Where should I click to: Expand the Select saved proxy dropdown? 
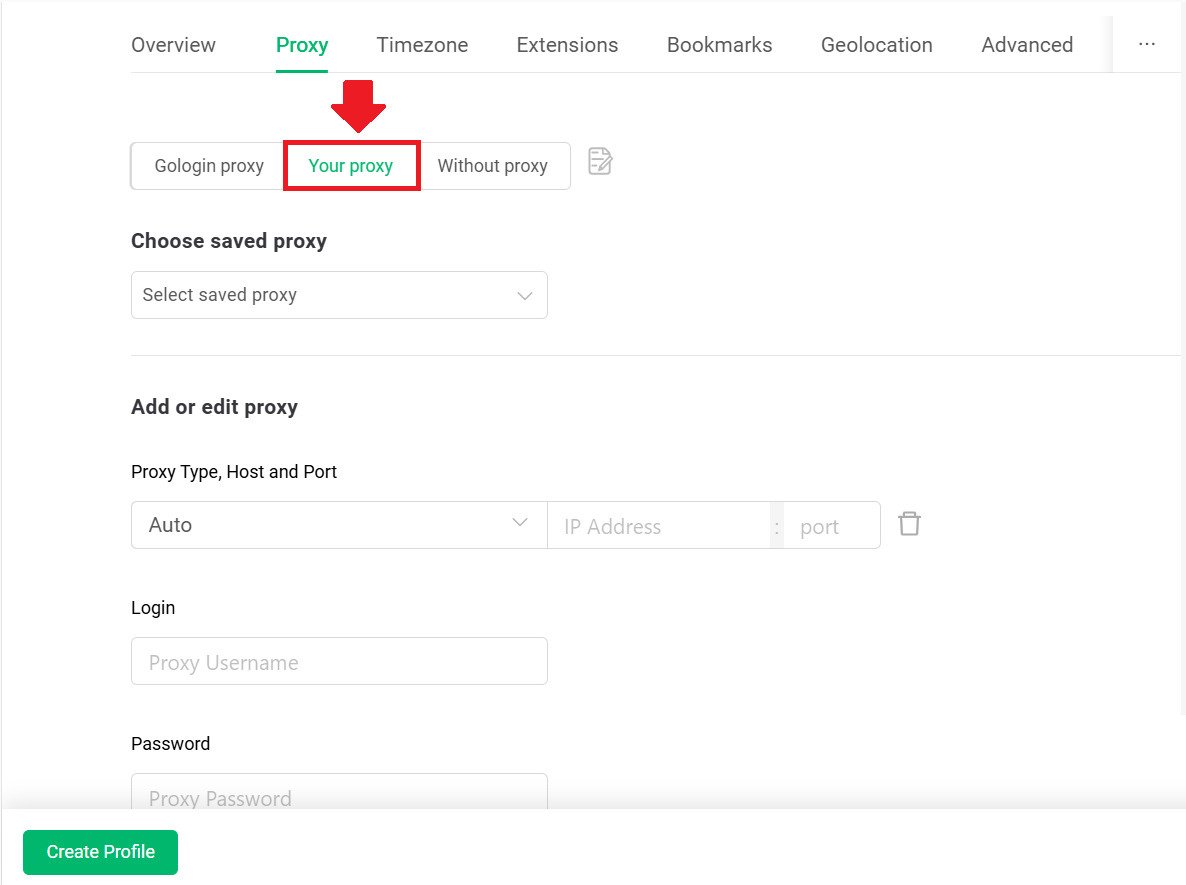coord(339,295)
